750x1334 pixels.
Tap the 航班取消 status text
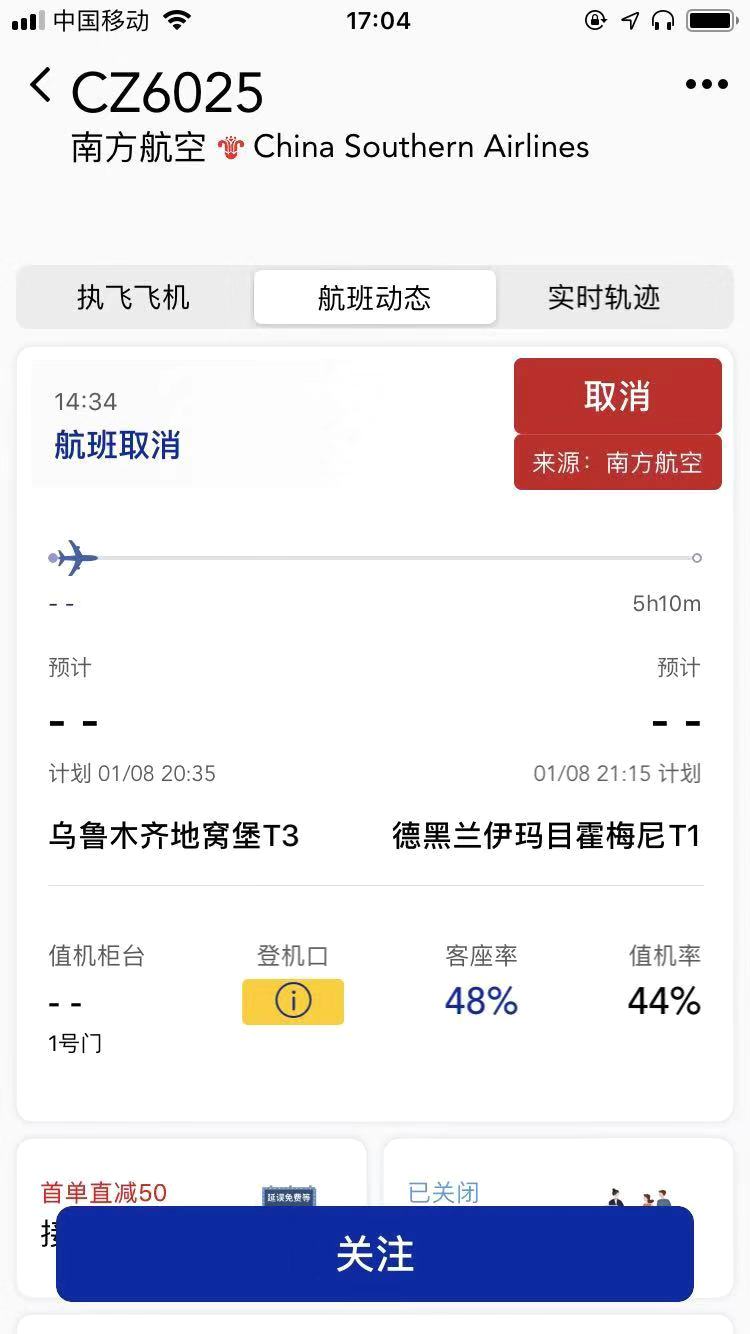(117, 445)
